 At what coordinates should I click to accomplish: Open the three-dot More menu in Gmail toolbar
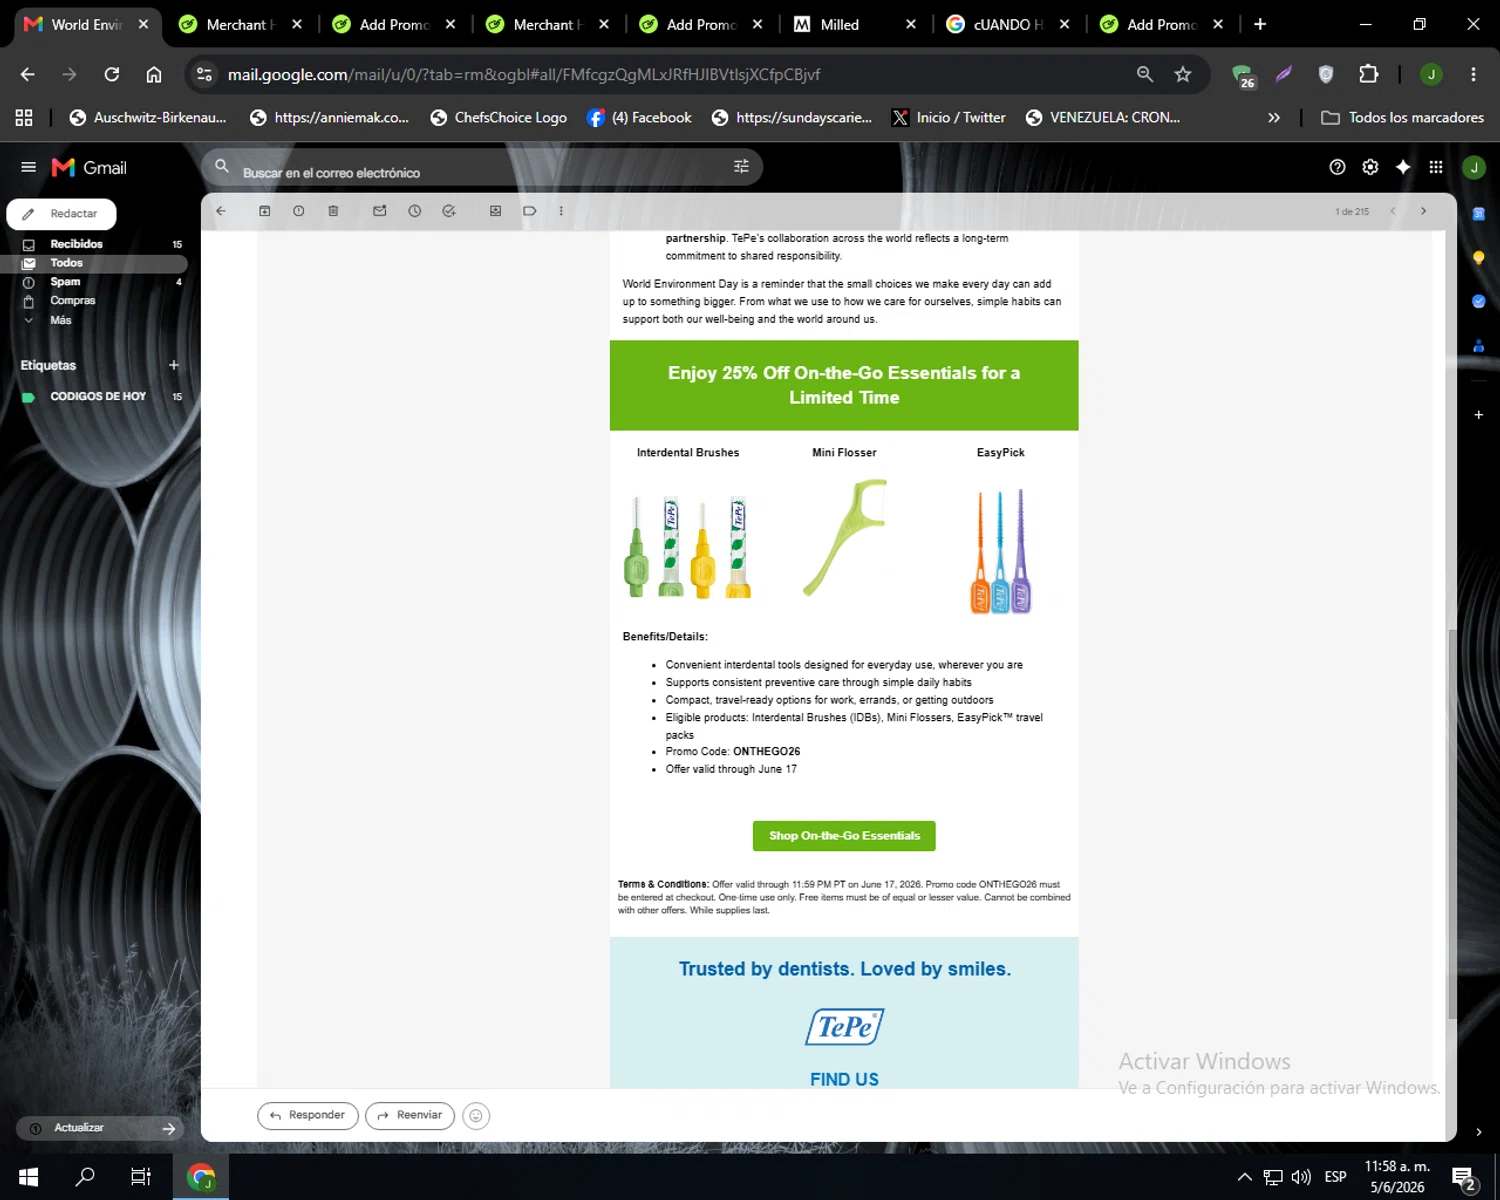561,211
